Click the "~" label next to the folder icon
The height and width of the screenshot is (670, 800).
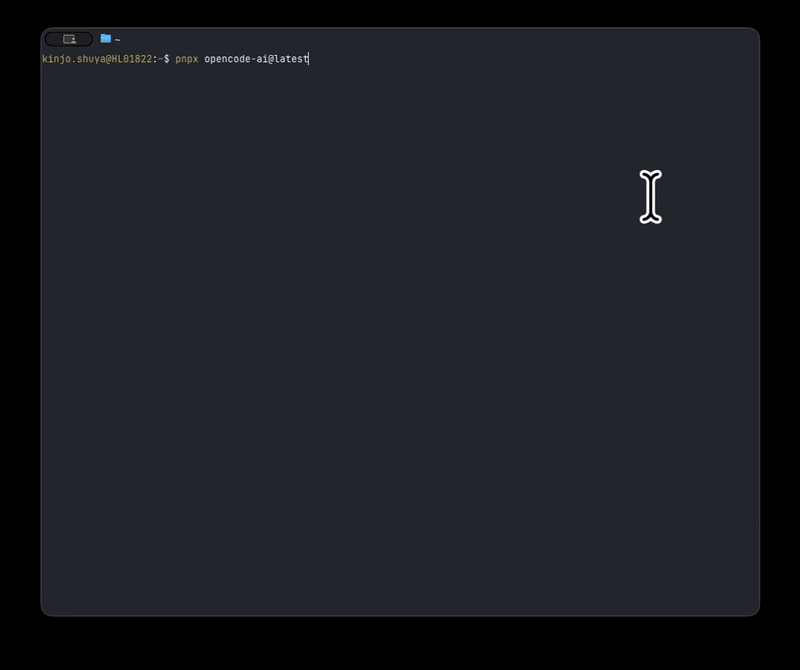tap(116, 39)
